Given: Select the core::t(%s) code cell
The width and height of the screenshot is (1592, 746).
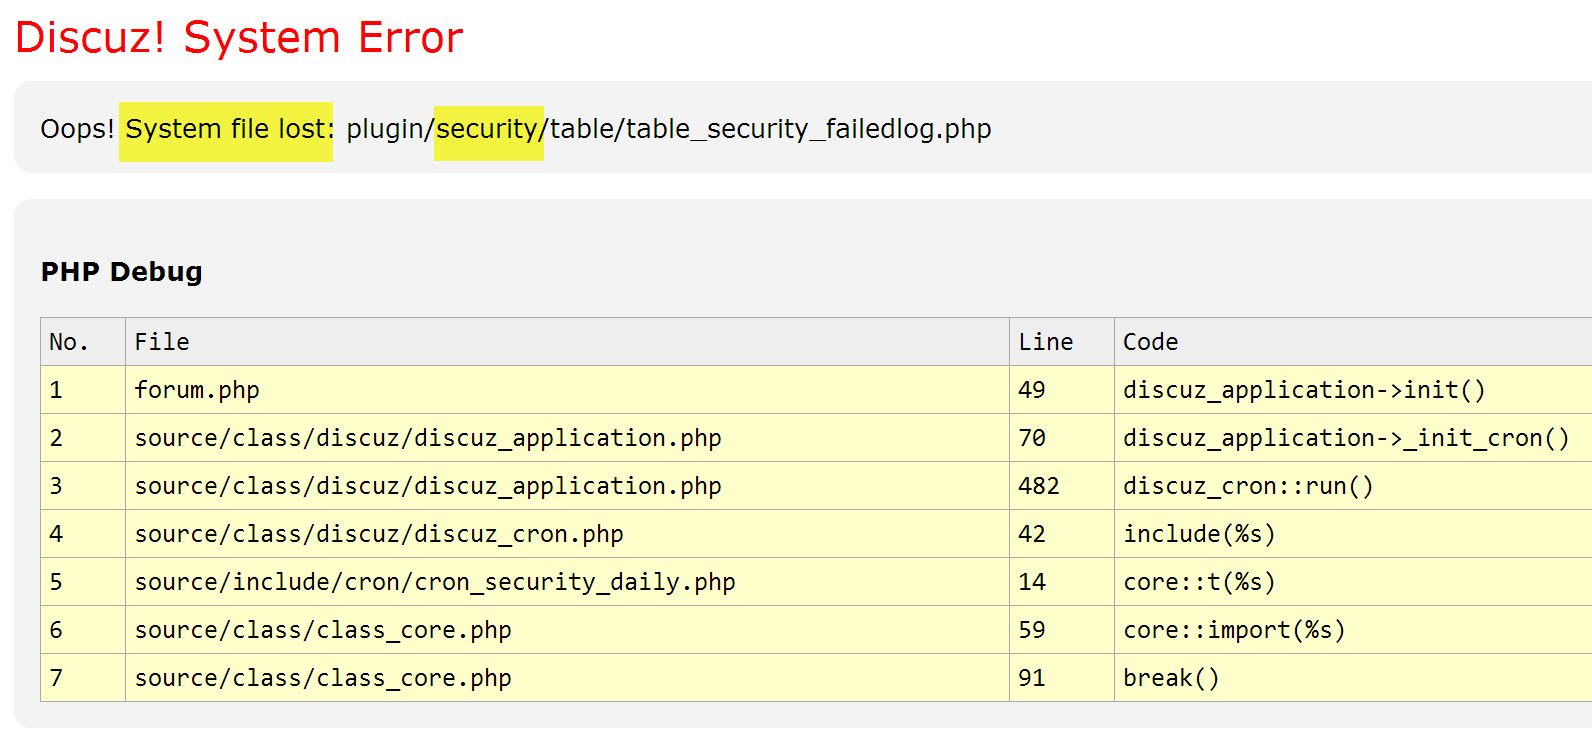Looking at the screenshot, I should point(1353,582).
